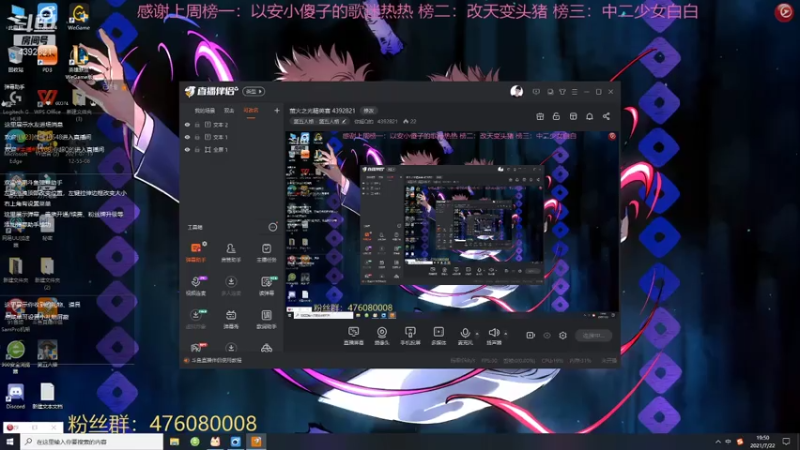Open the taskbar clock and date
Viewport: 800px width, 450px height.
(x=762, y=441)
